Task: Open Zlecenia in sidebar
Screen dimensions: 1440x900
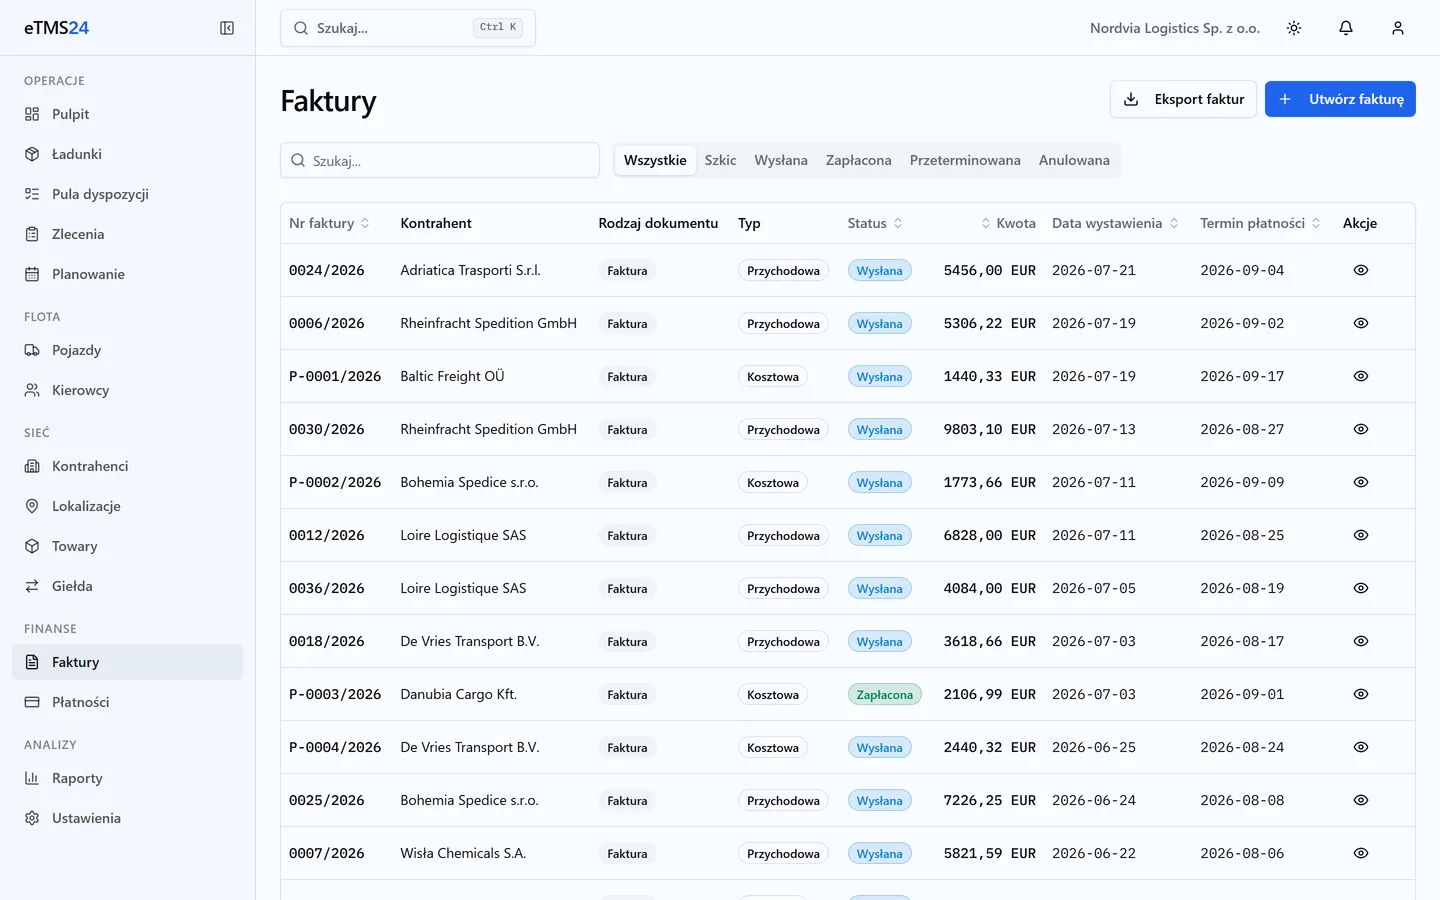Action: tap(127, 234)
